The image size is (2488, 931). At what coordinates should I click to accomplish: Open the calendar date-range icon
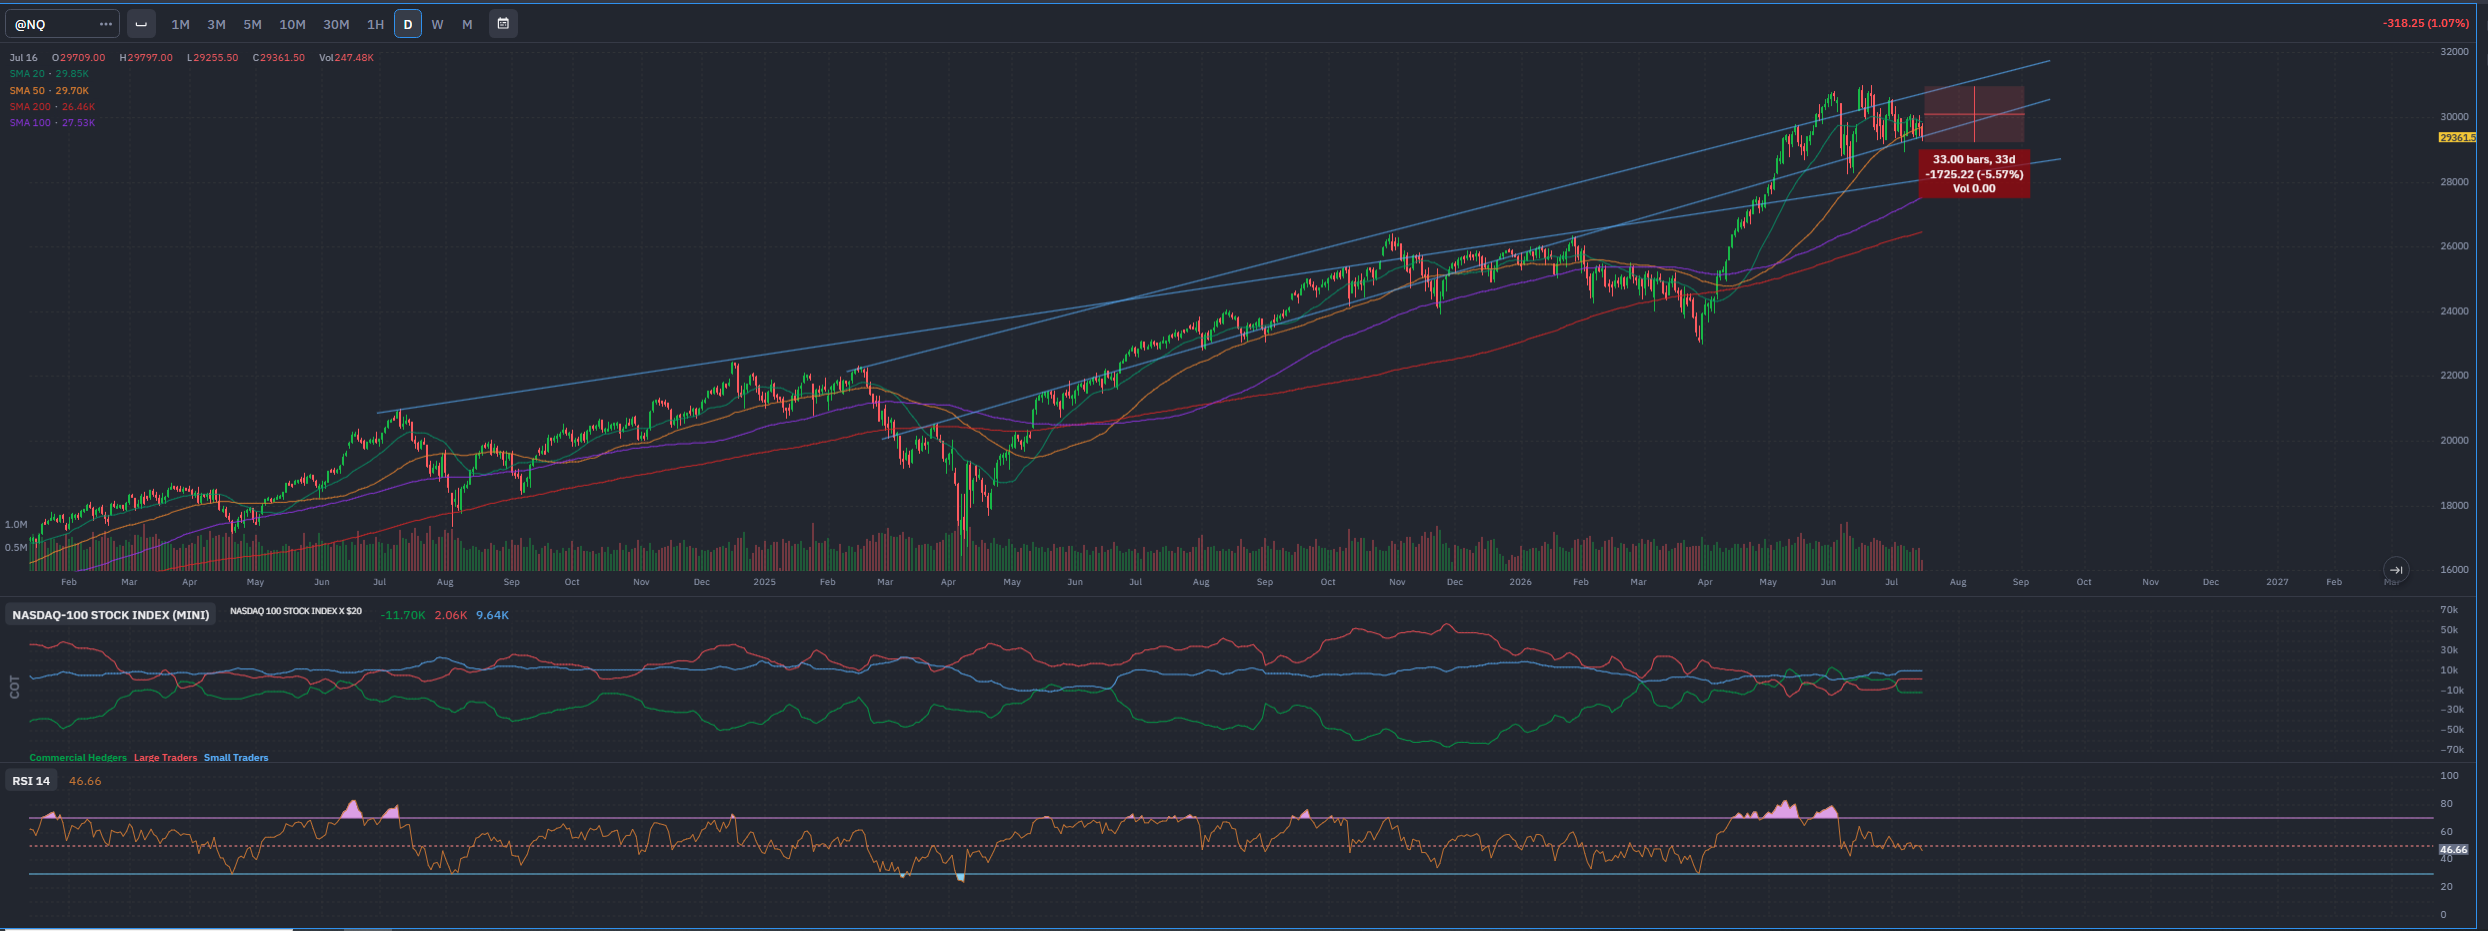click(503, 24)
